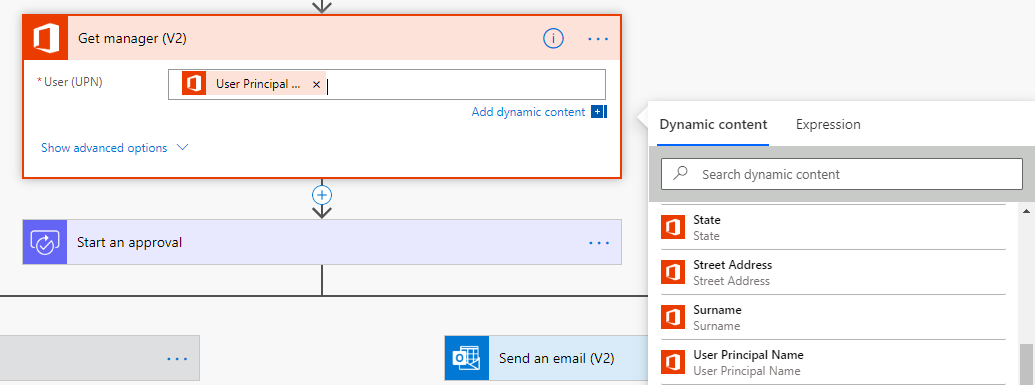Screen dimensions: 1035x385
Task: Click the blue plus badge beside Add dynamic content
Action: pos(599,112)
